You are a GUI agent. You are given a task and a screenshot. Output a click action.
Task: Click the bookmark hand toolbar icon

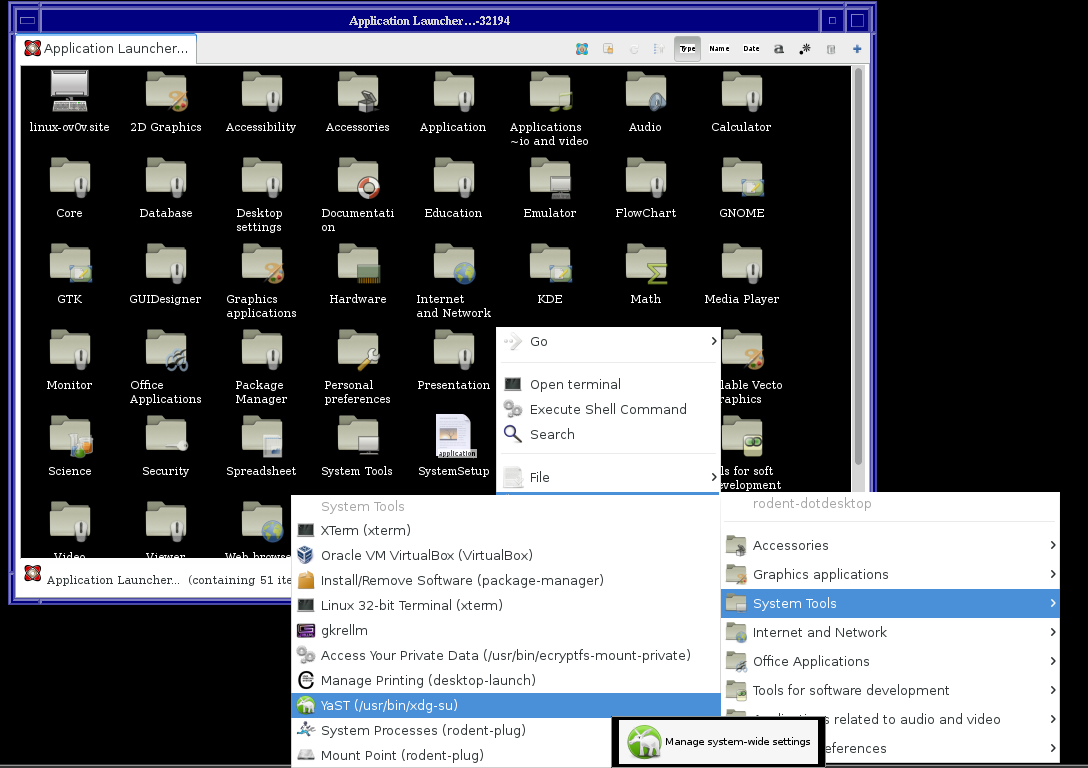coord(608,49)
